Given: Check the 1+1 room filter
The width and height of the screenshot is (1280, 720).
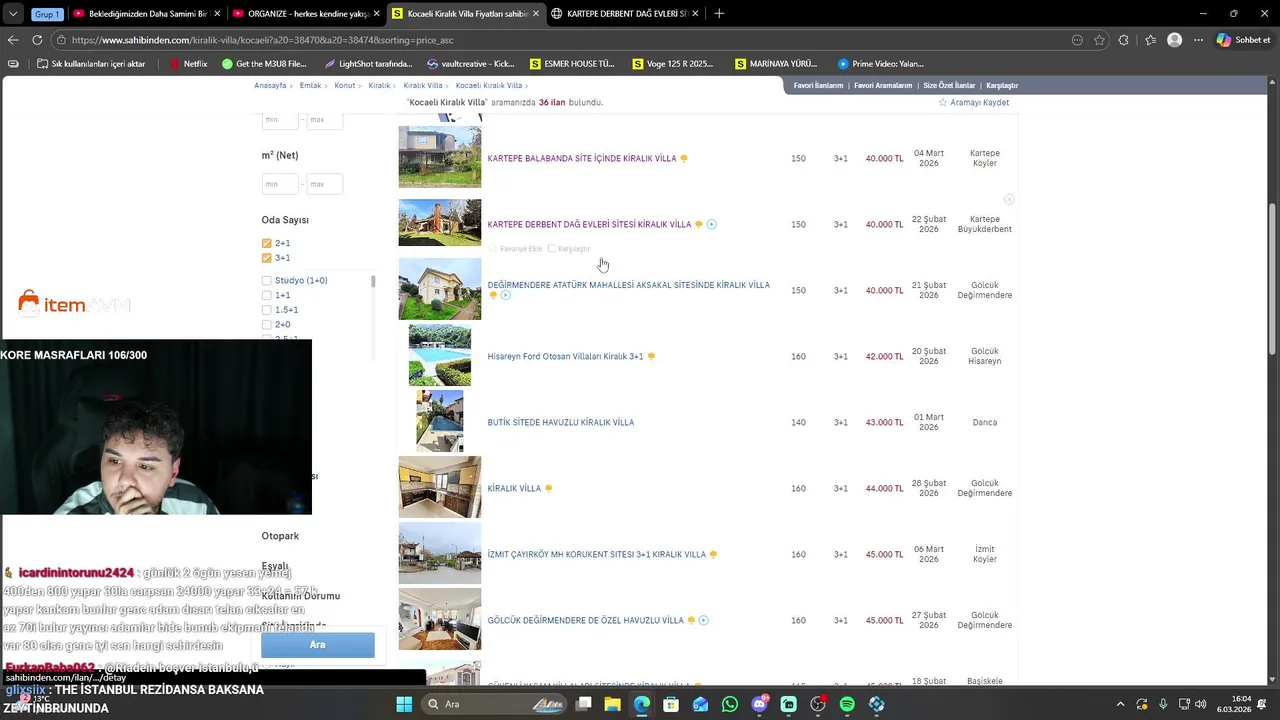Looking at the screenshot, I should (267, 295).
